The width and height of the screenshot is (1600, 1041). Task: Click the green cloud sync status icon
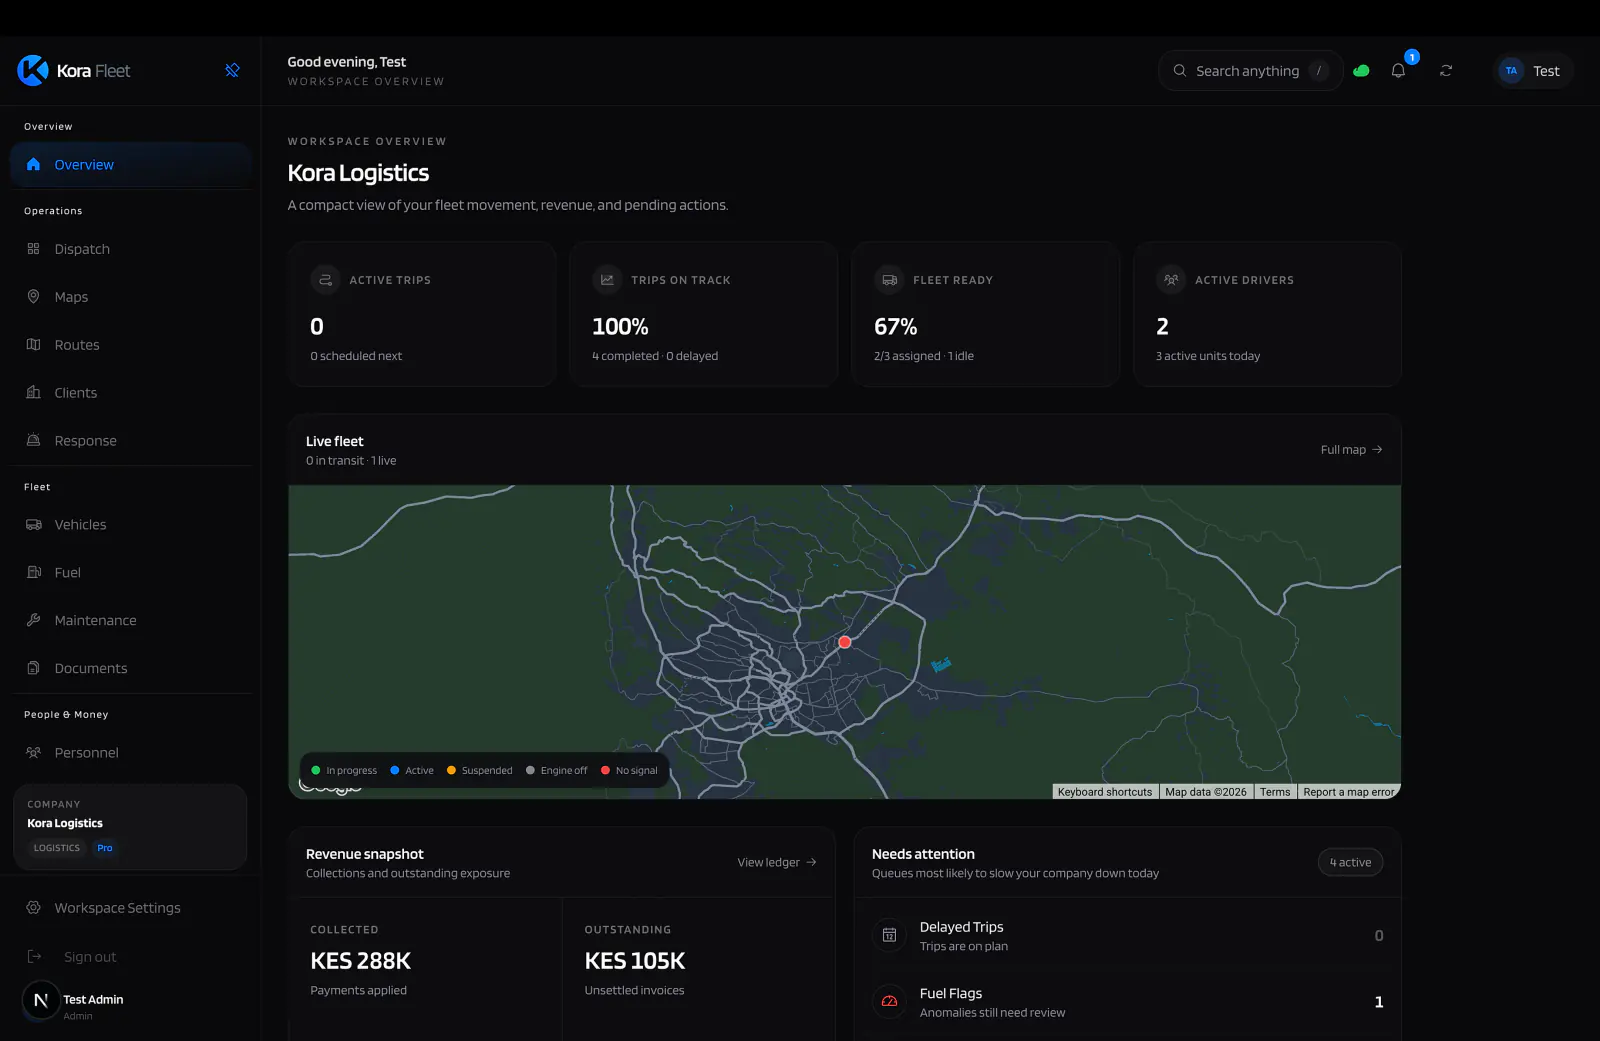[1361, 71]
